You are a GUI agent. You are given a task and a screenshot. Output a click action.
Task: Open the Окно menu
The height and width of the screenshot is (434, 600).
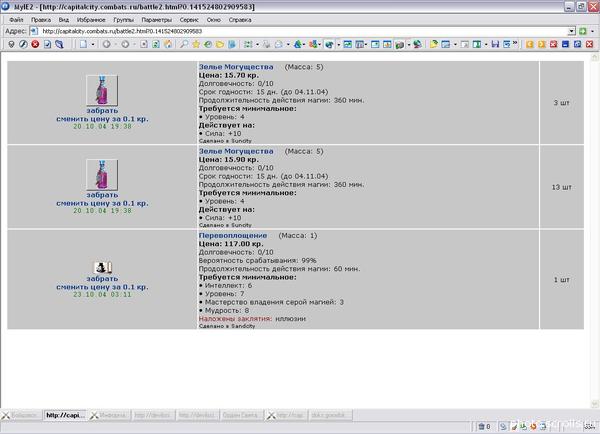214,20
